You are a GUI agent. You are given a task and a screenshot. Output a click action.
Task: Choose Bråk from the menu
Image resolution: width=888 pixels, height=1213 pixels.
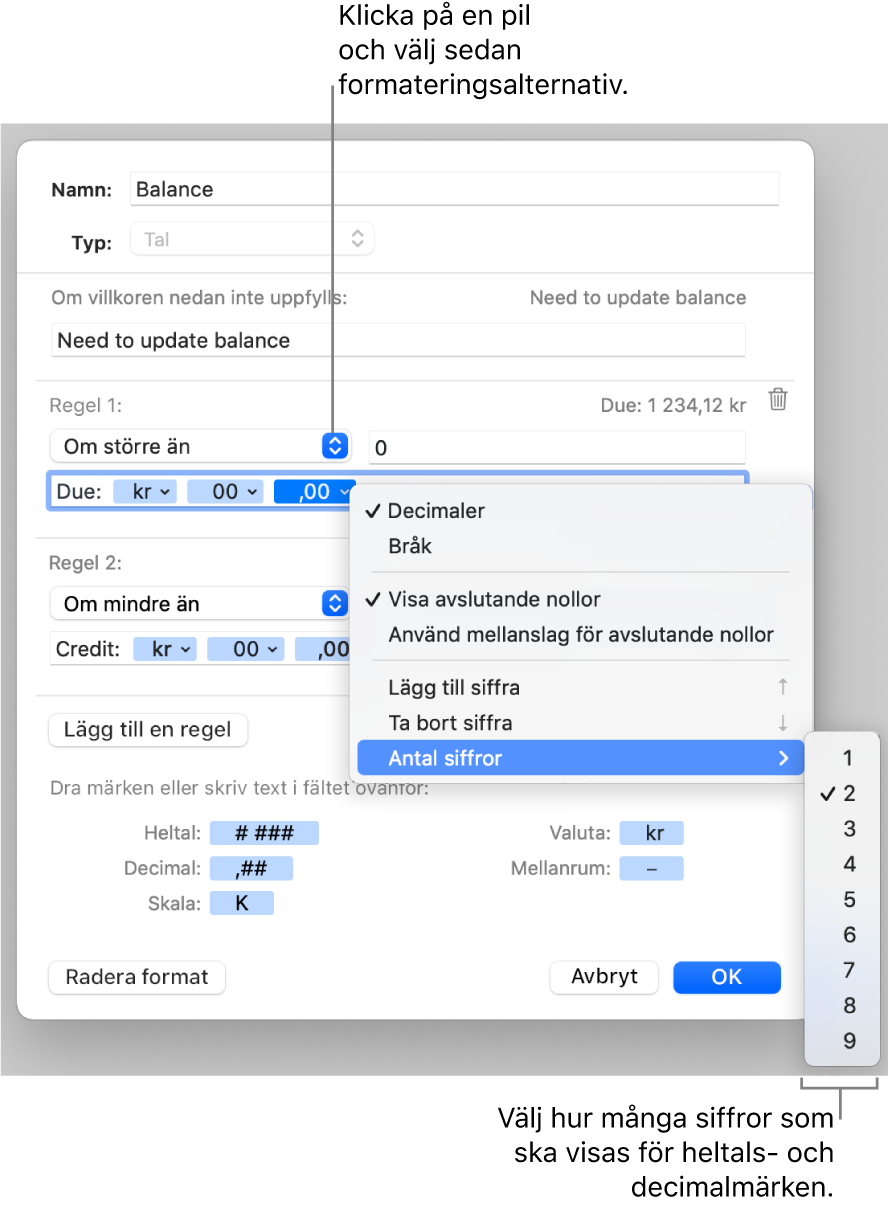point(410,546)
